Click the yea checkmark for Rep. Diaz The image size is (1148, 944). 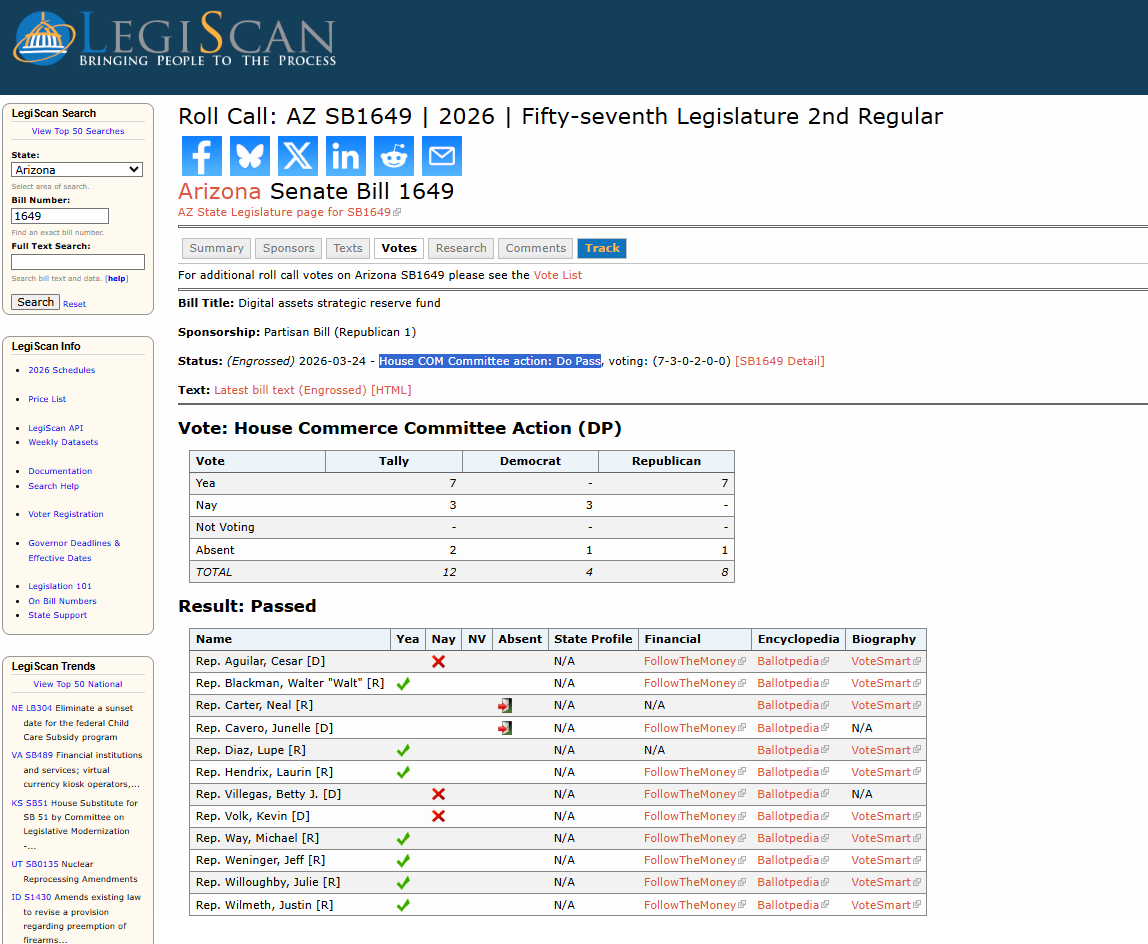point(403,750)
